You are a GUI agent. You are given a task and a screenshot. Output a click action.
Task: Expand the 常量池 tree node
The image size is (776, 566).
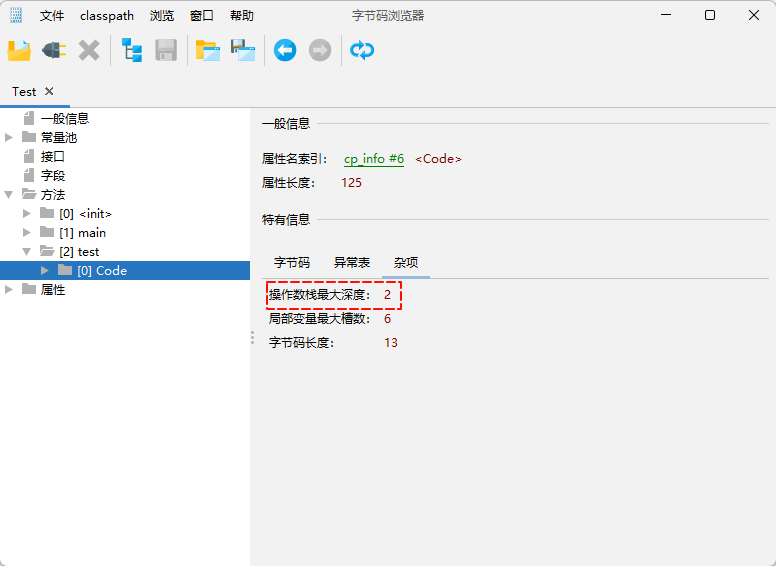pos(9,137)
